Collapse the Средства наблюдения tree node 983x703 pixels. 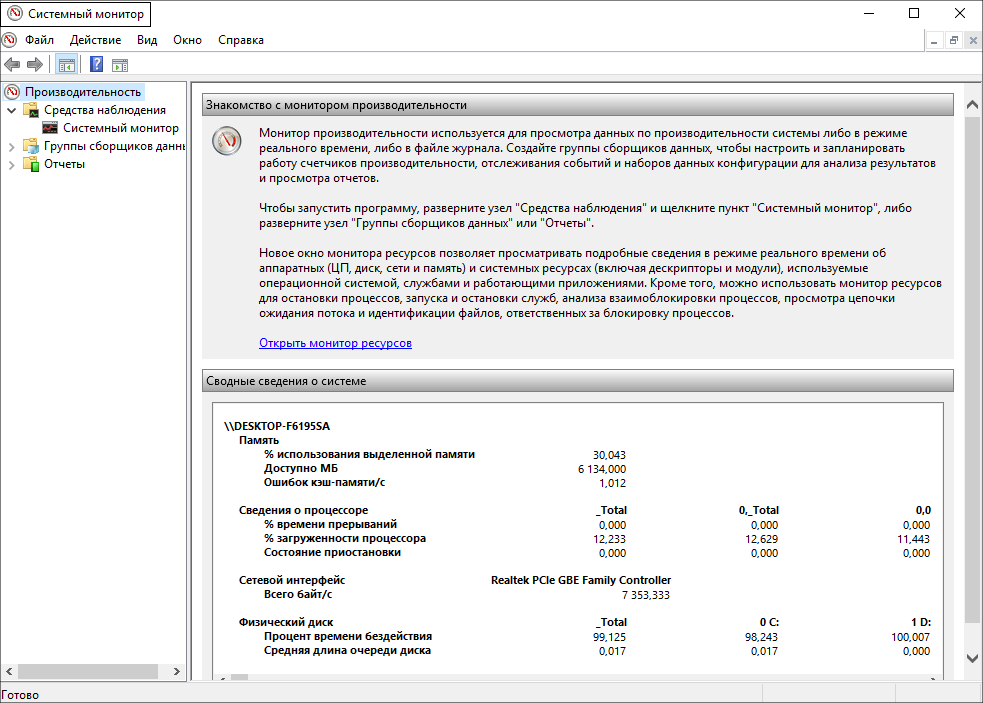[12, 110]
